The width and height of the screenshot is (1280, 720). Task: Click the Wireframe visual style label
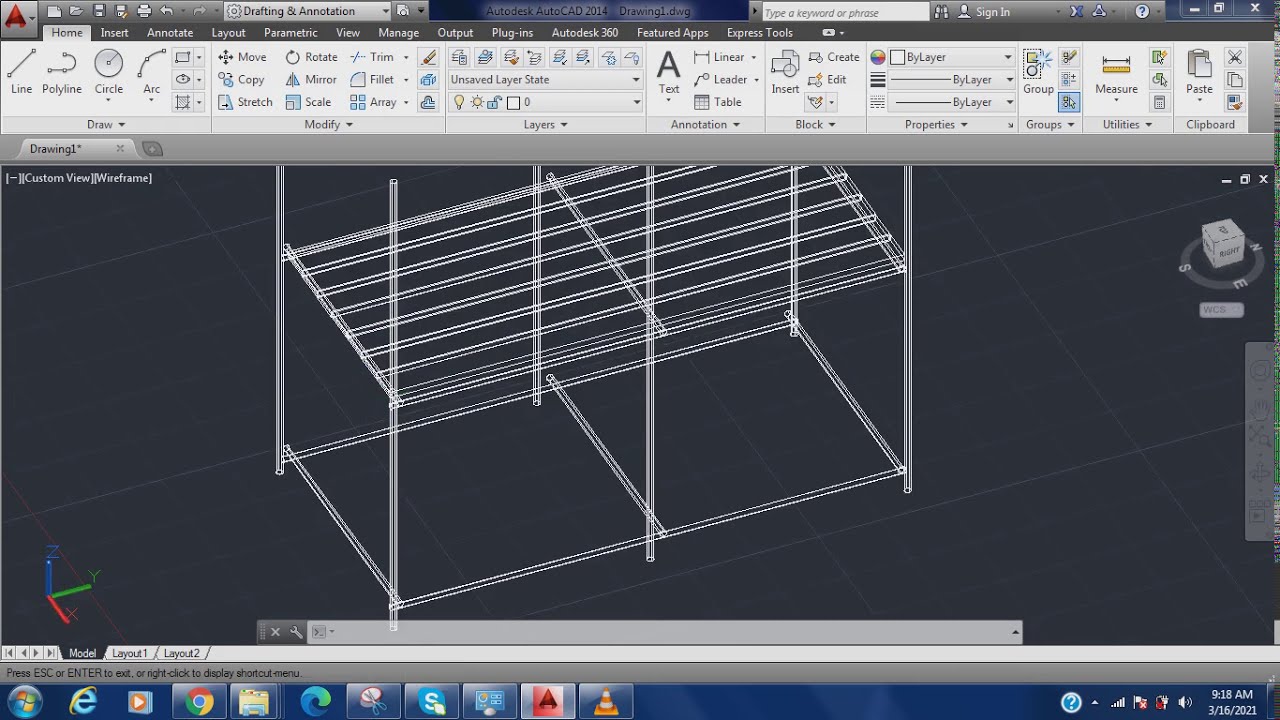coord(123,178)
